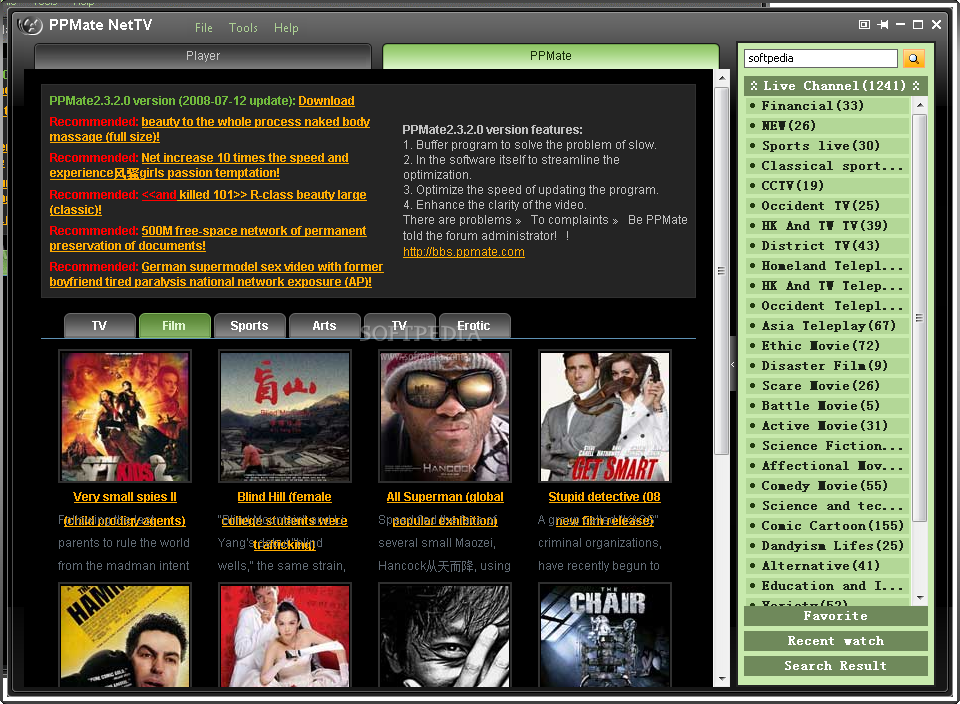Click the red wedding couple poster thumbnail

285,635
